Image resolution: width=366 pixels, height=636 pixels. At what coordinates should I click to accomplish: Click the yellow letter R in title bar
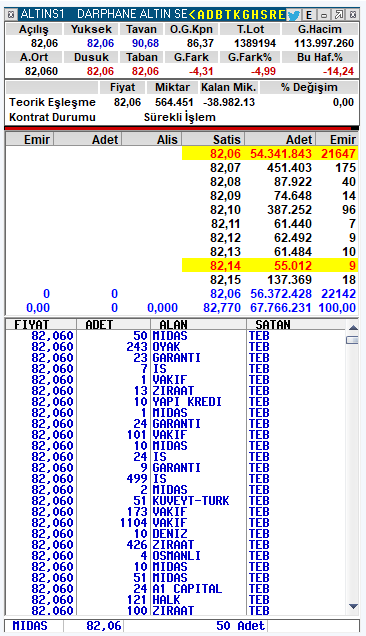point(272,15)
